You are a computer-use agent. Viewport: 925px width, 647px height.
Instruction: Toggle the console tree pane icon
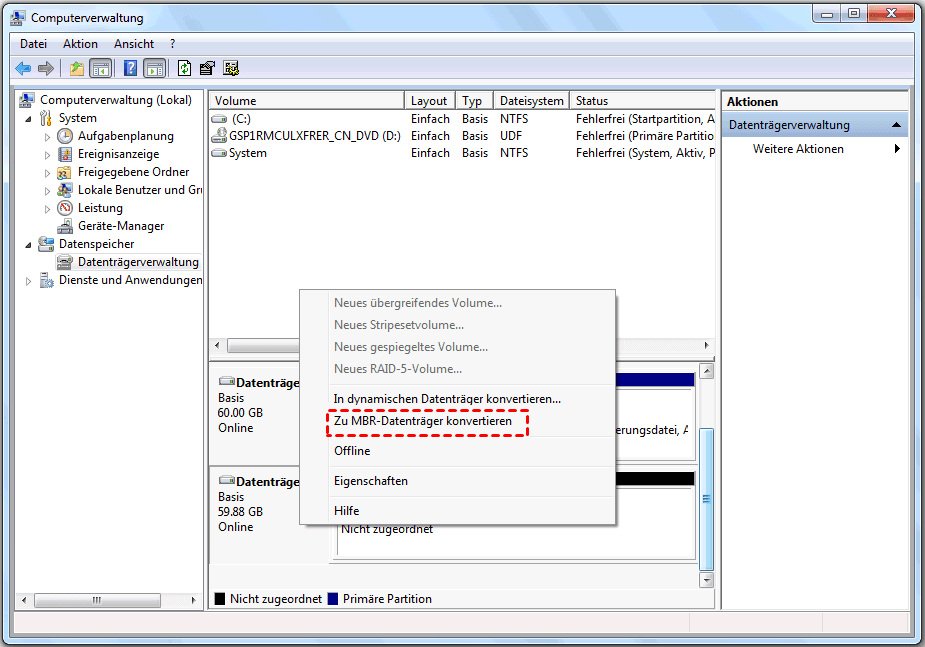[x=101, y=68]
